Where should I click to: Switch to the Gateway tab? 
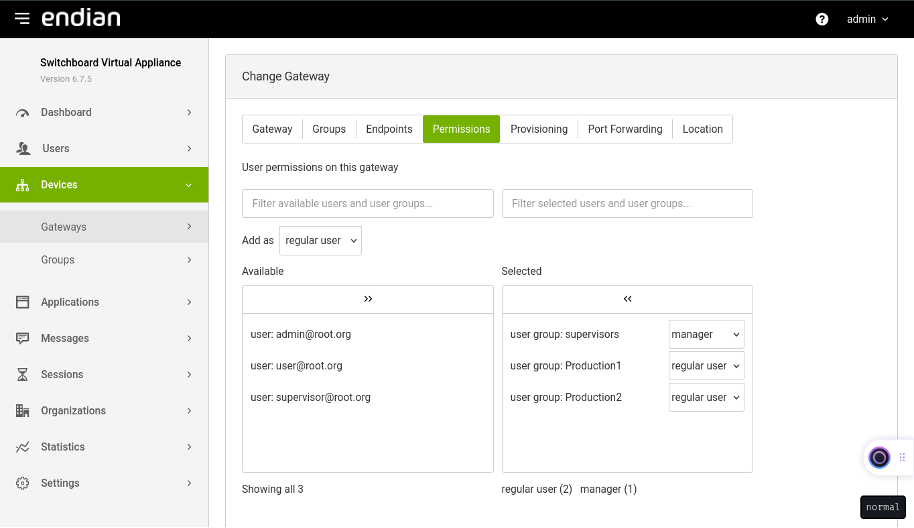pos(272,129)
